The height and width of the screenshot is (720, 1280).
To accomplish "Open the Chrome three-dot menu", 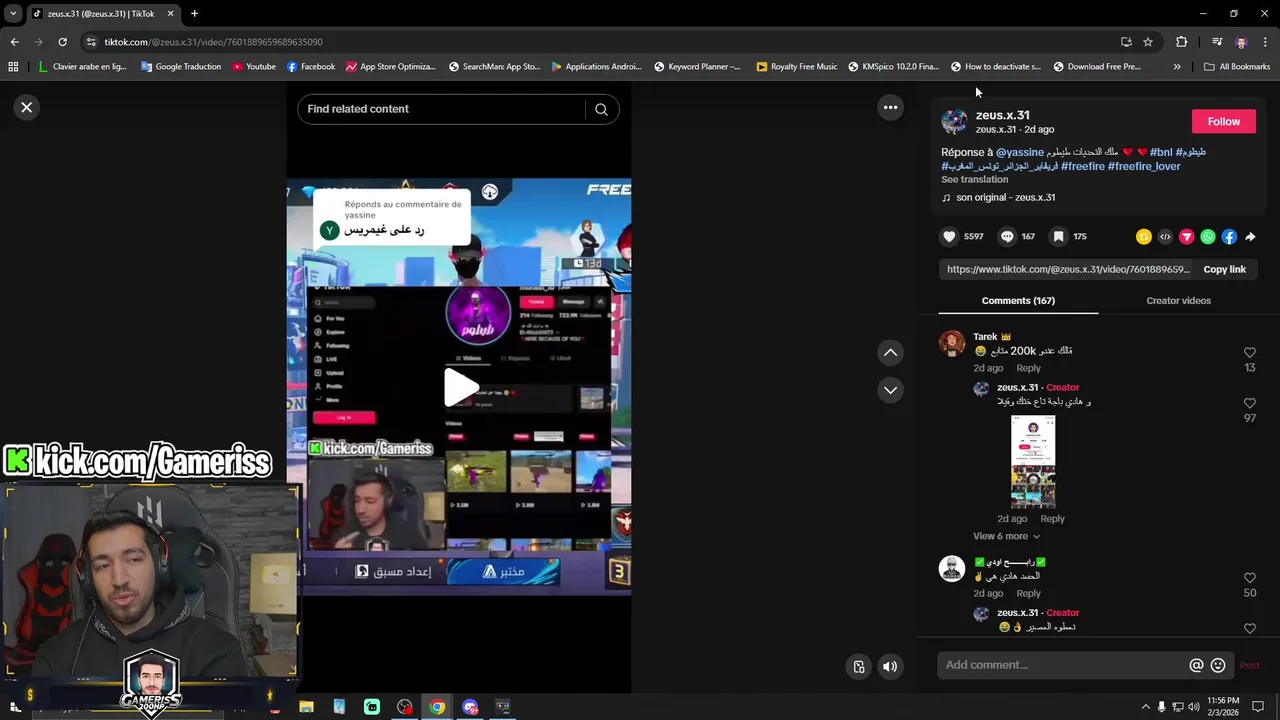I will [x=1266, y=42].
